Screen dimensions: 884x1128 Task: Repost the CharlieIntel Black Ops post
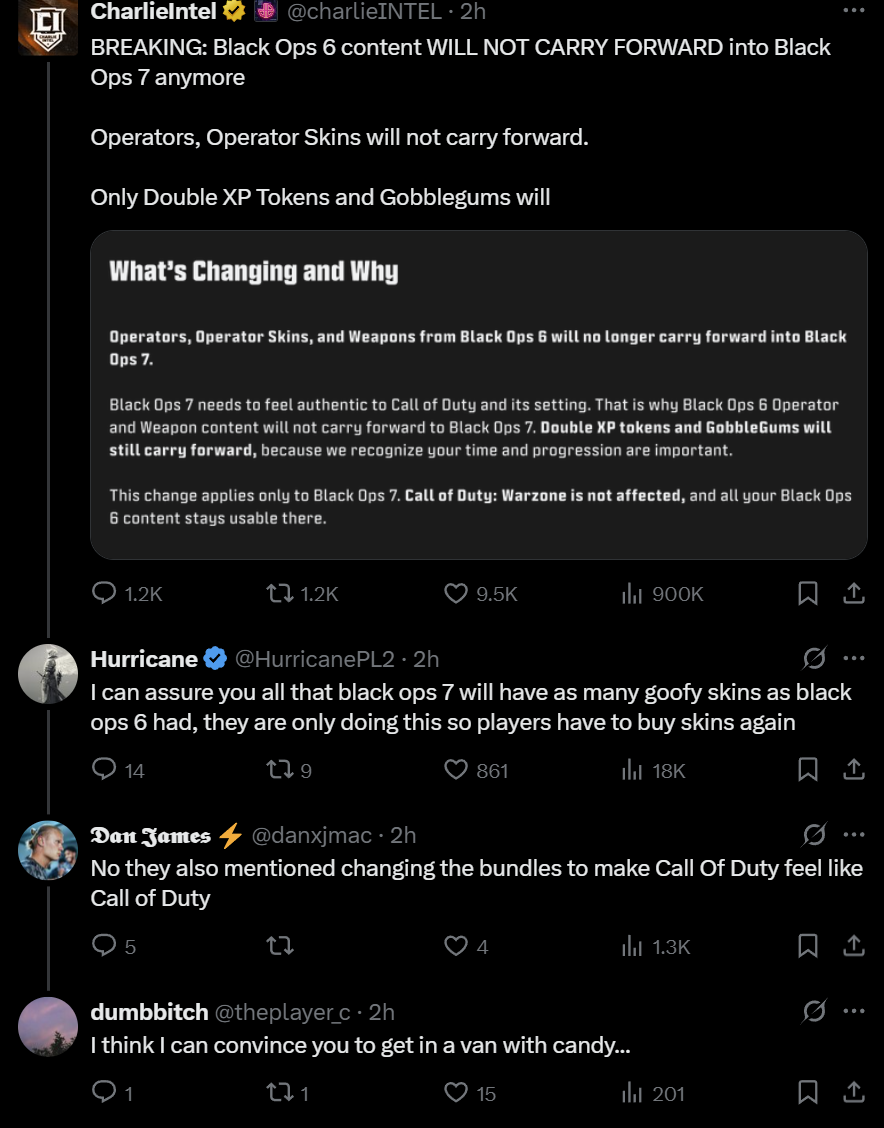[x=280, y=594]
